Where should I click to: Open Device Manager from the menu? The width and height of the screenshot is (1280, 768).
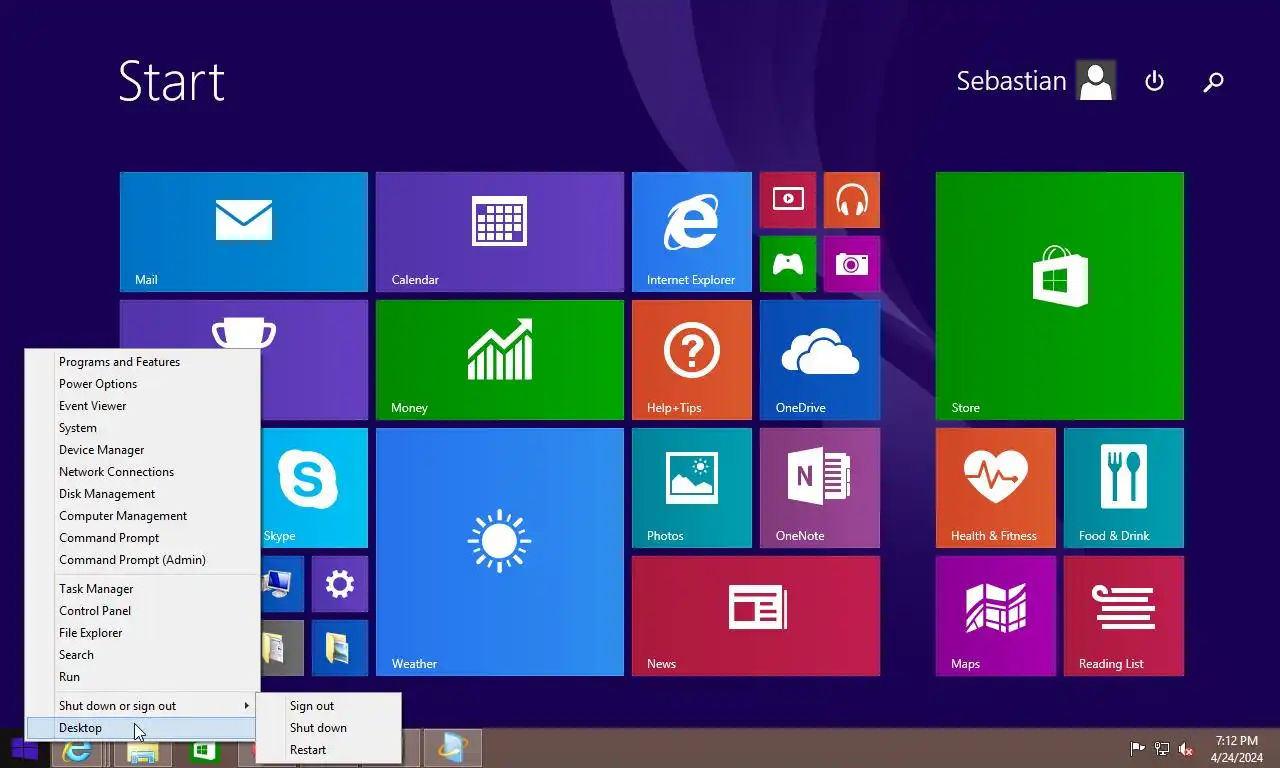click(142, 450)
